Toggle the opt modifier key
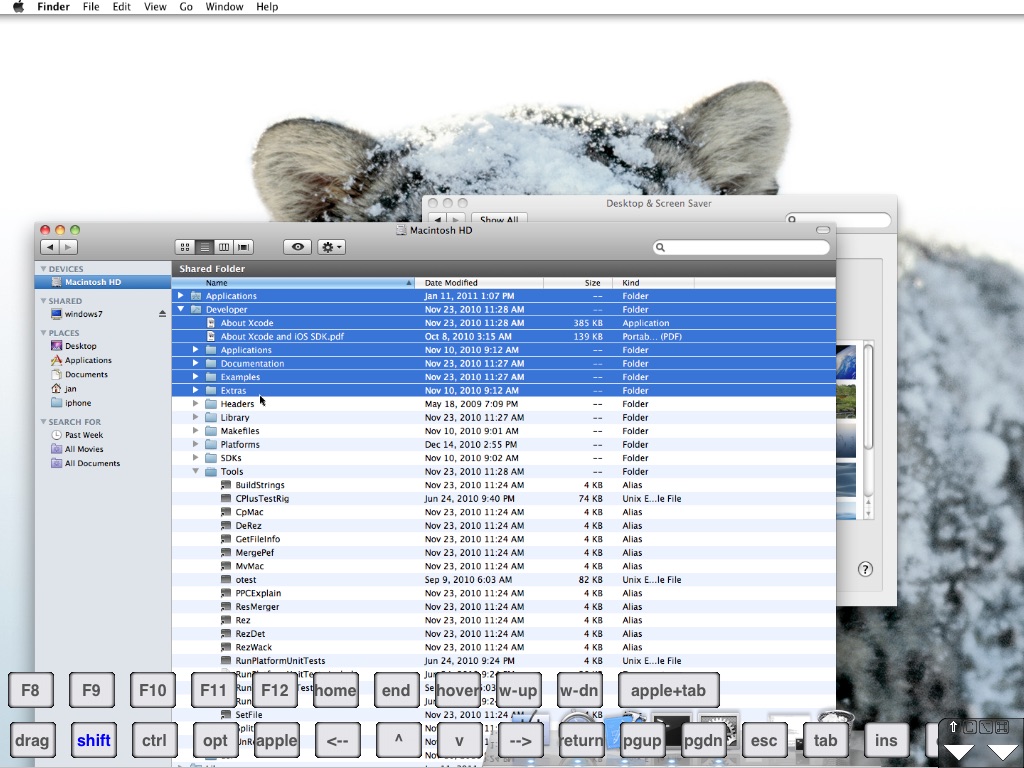Image resolution: width=1024 pixels, height=768 pixels. (215, 740)
